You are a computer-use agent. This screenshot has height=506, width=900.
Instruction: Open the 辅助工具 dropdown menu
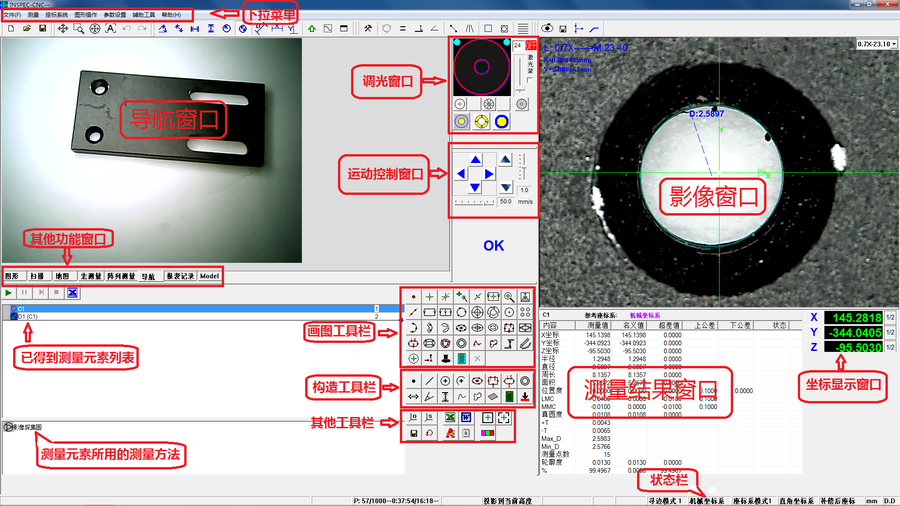click(x=144, y=15)
